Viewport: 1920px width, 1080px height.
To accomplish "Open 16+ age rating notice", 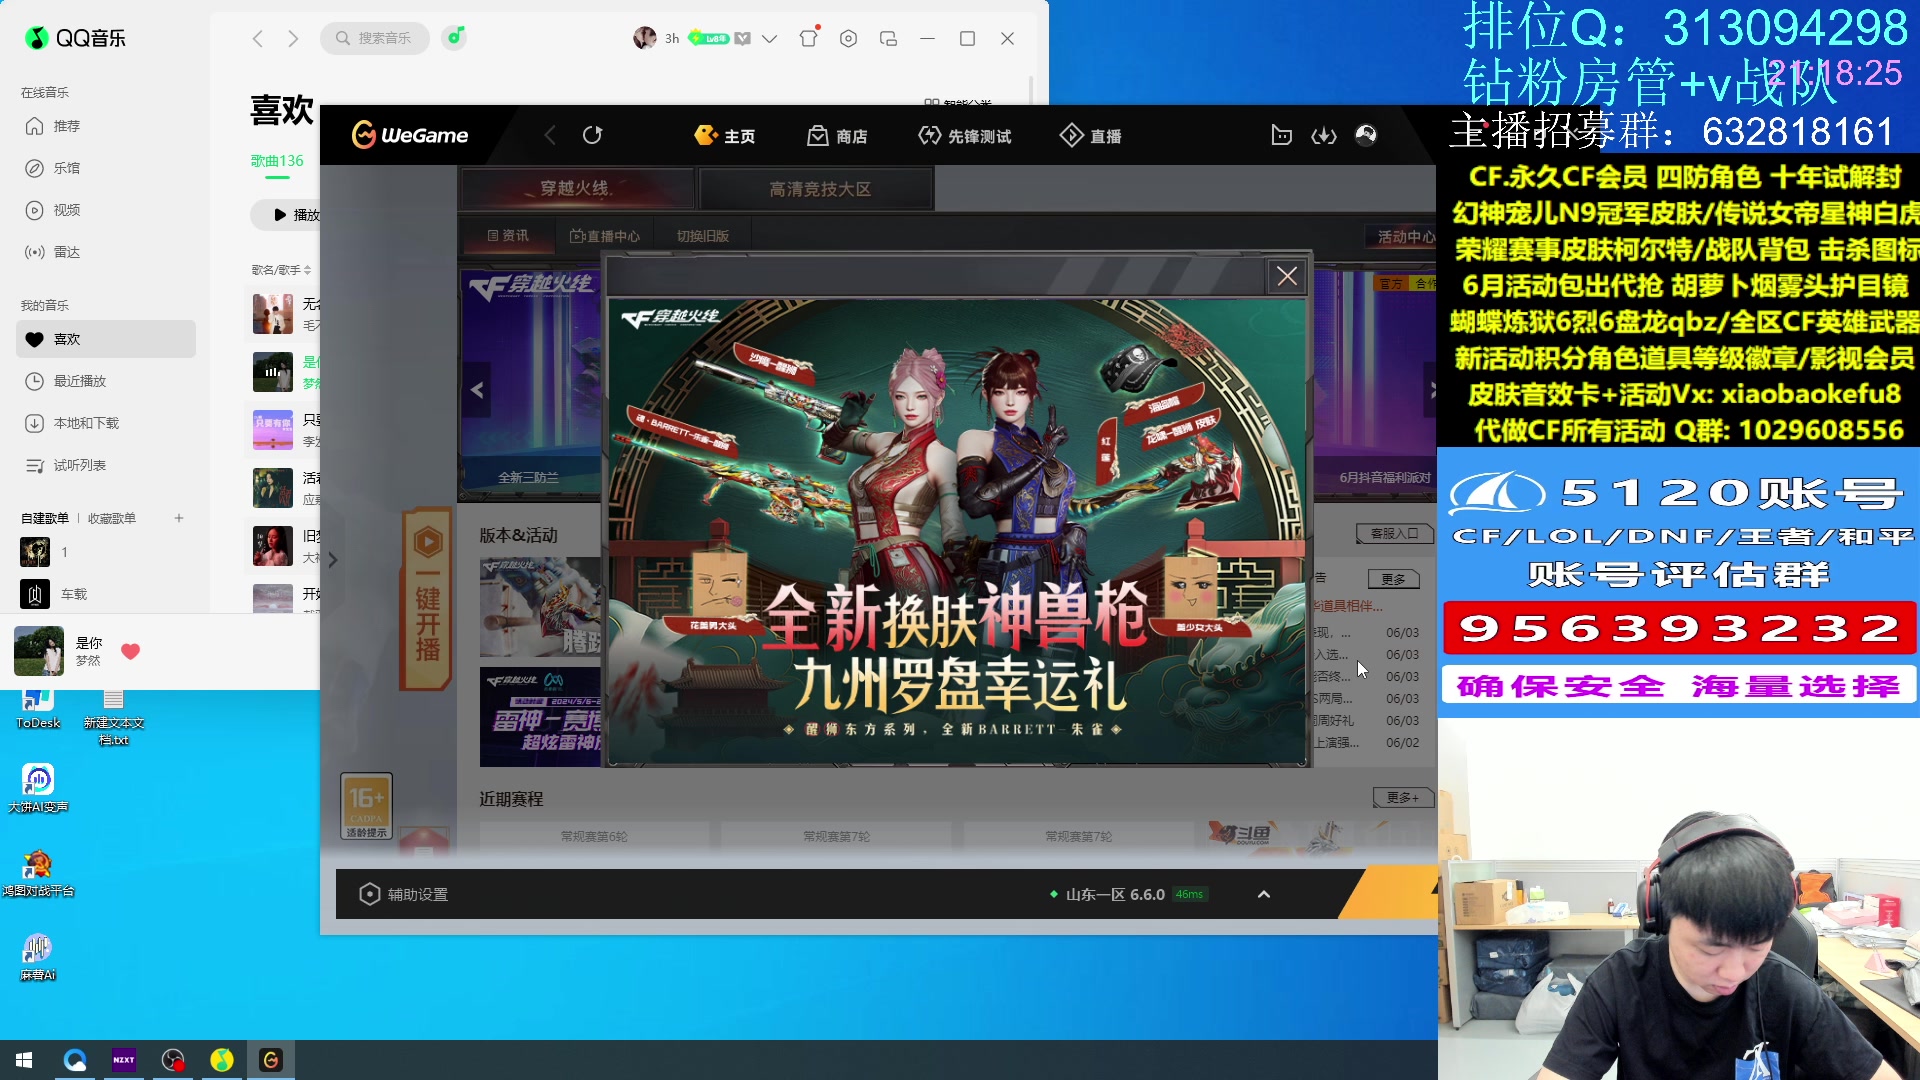I will (x=366, y=806).
